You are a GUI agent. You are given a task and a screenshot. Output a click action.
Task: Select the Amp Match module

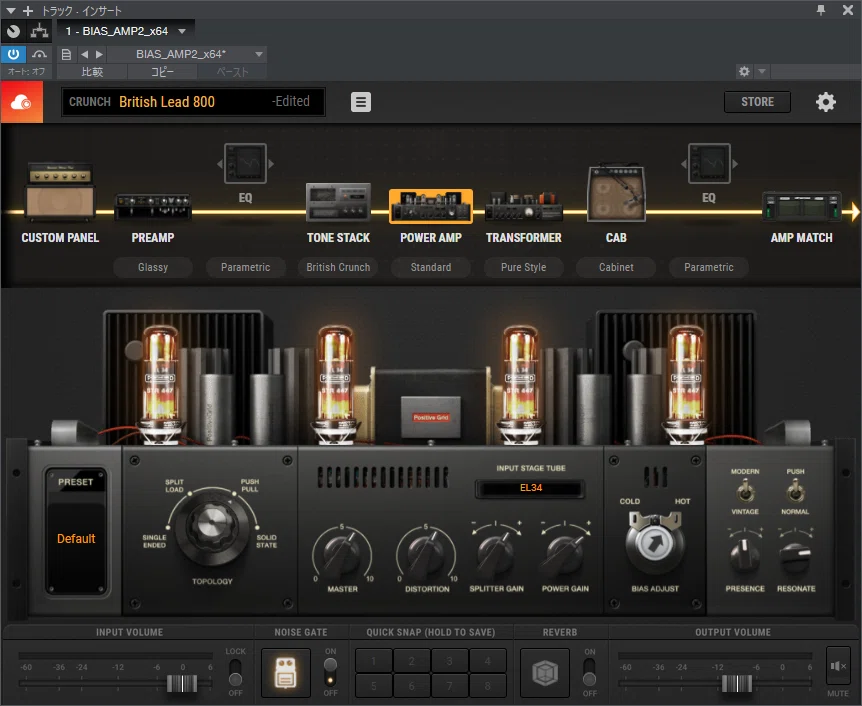click(802, 206)
